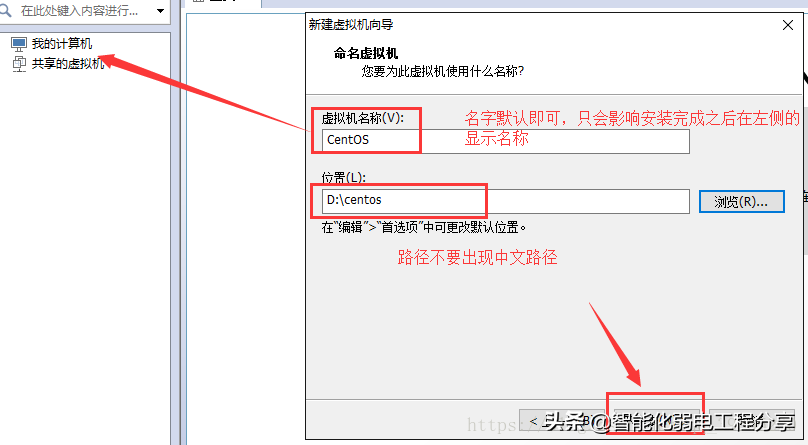Viewport: 808px width, 445px height.
Task: Click the 命名虚拟机 wizard heading
Action: point(366,54)
